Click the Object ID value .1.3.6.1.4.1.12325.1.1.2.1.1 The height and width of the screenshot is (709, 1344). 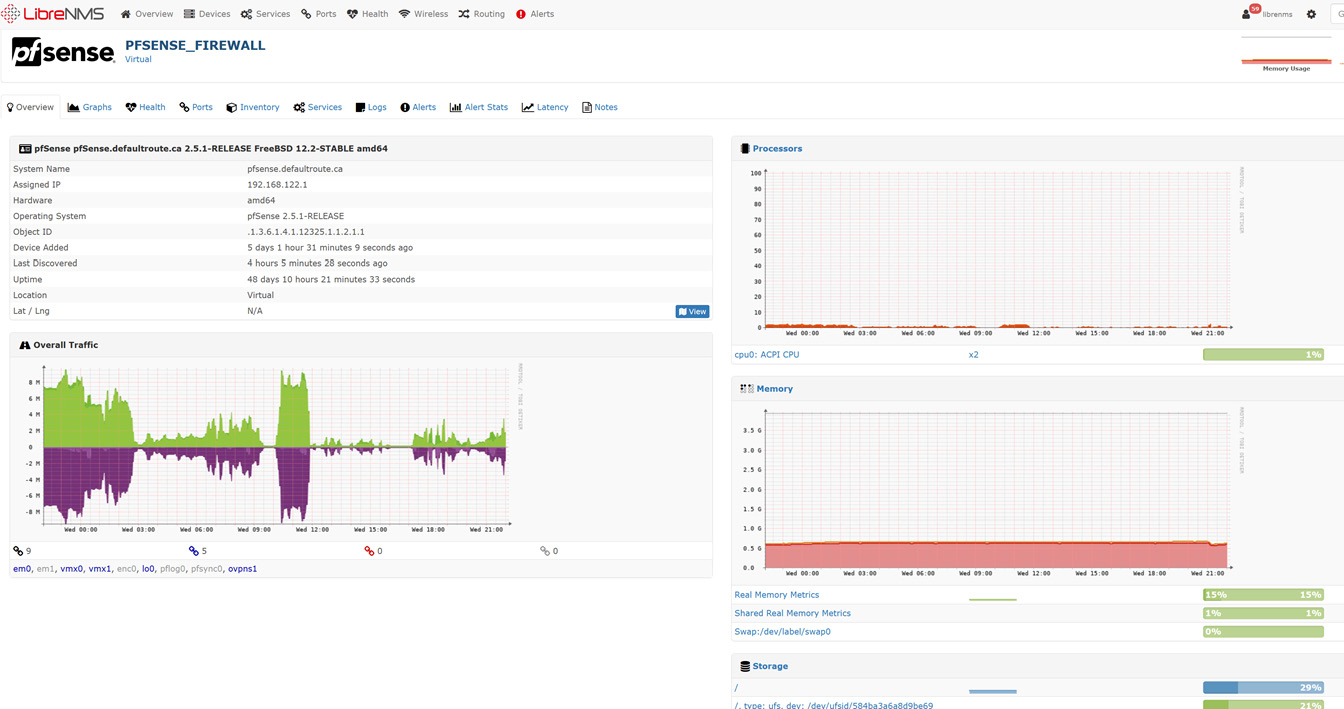[x=306, y=232]
